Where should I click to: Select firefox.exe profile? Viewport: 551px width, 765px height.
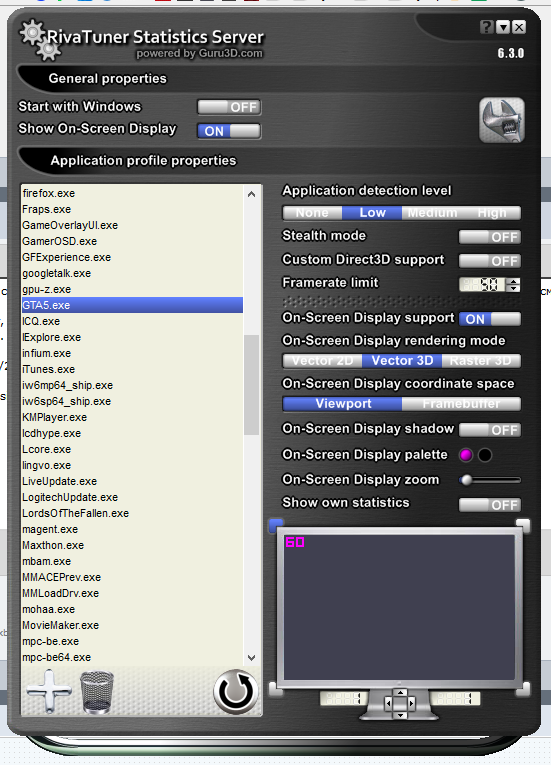point(132,193)
